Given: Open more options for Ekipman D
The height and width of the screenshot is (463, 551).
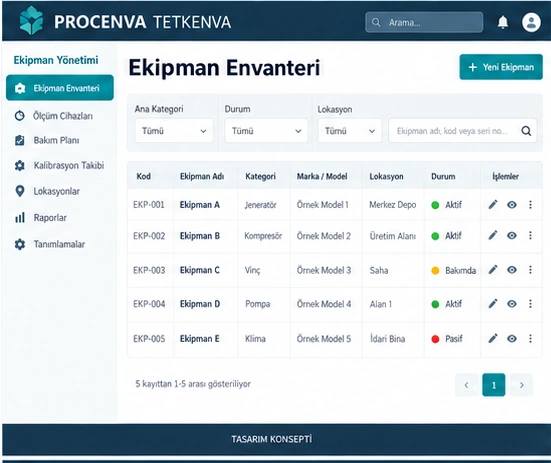Looking at the screenshot, I should point(530,304).
